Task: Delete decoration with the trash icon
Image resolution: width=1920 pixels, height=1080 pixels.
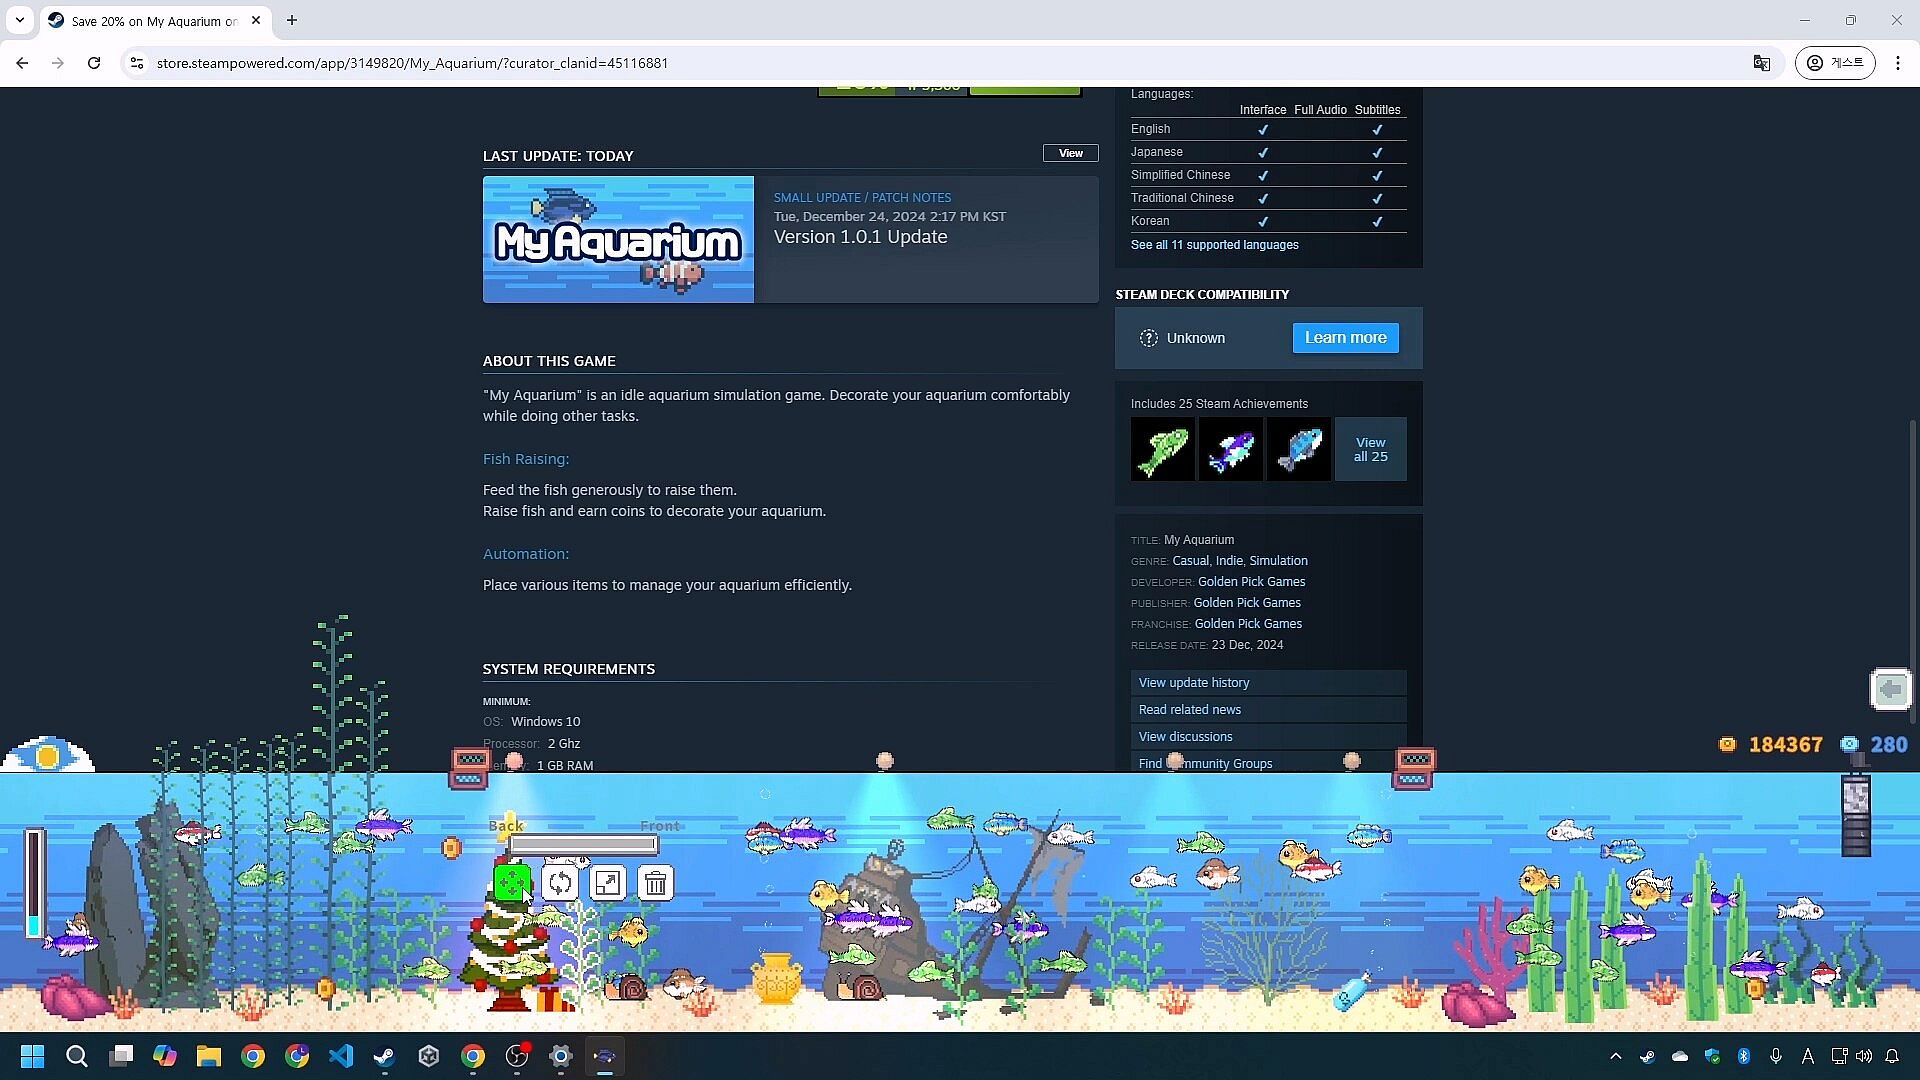Action: (x=656, y=883)
